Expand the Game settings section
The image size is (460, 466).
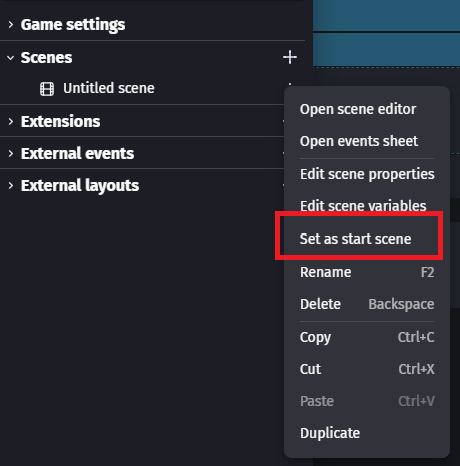11,24
